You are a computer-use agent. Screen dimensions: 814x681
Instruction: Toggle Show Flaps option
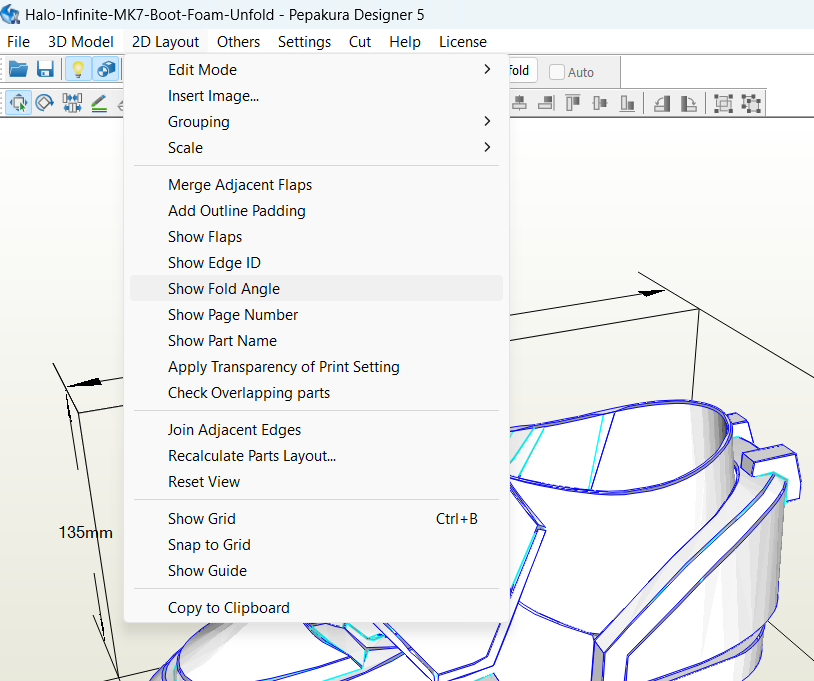(x=316, y=237)
